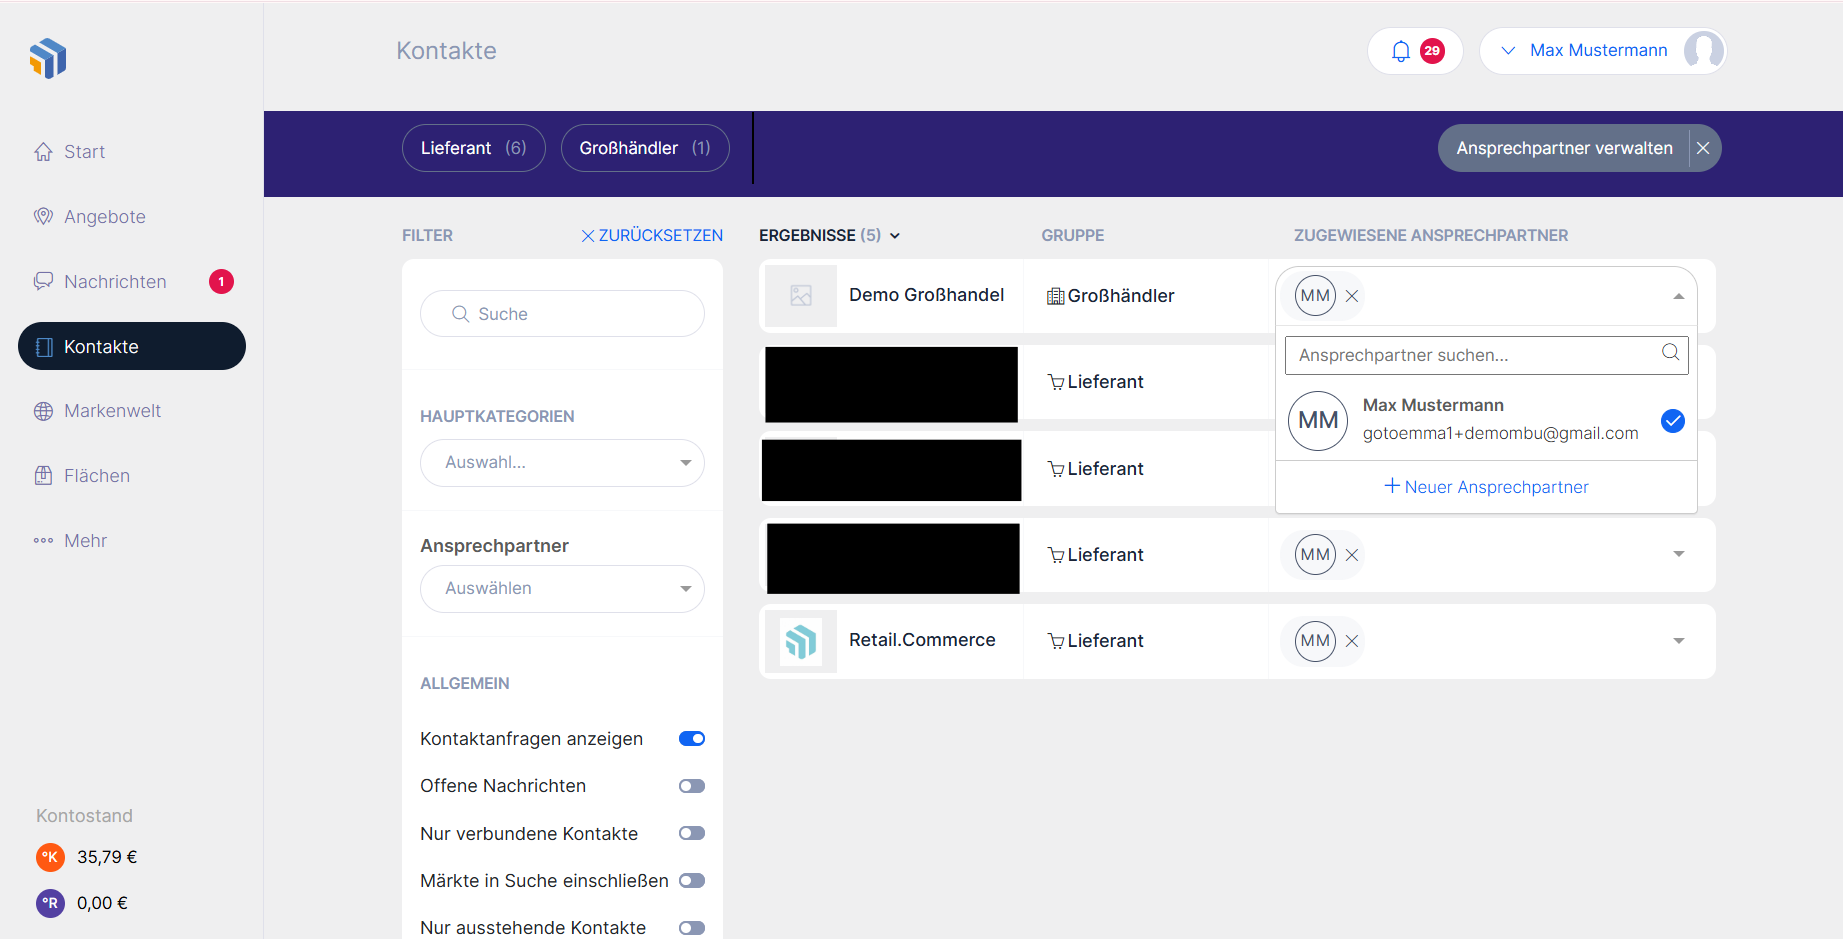Click the Neuer Ansprechpartner link
1843x939 pixels.
pos(1486,487)
